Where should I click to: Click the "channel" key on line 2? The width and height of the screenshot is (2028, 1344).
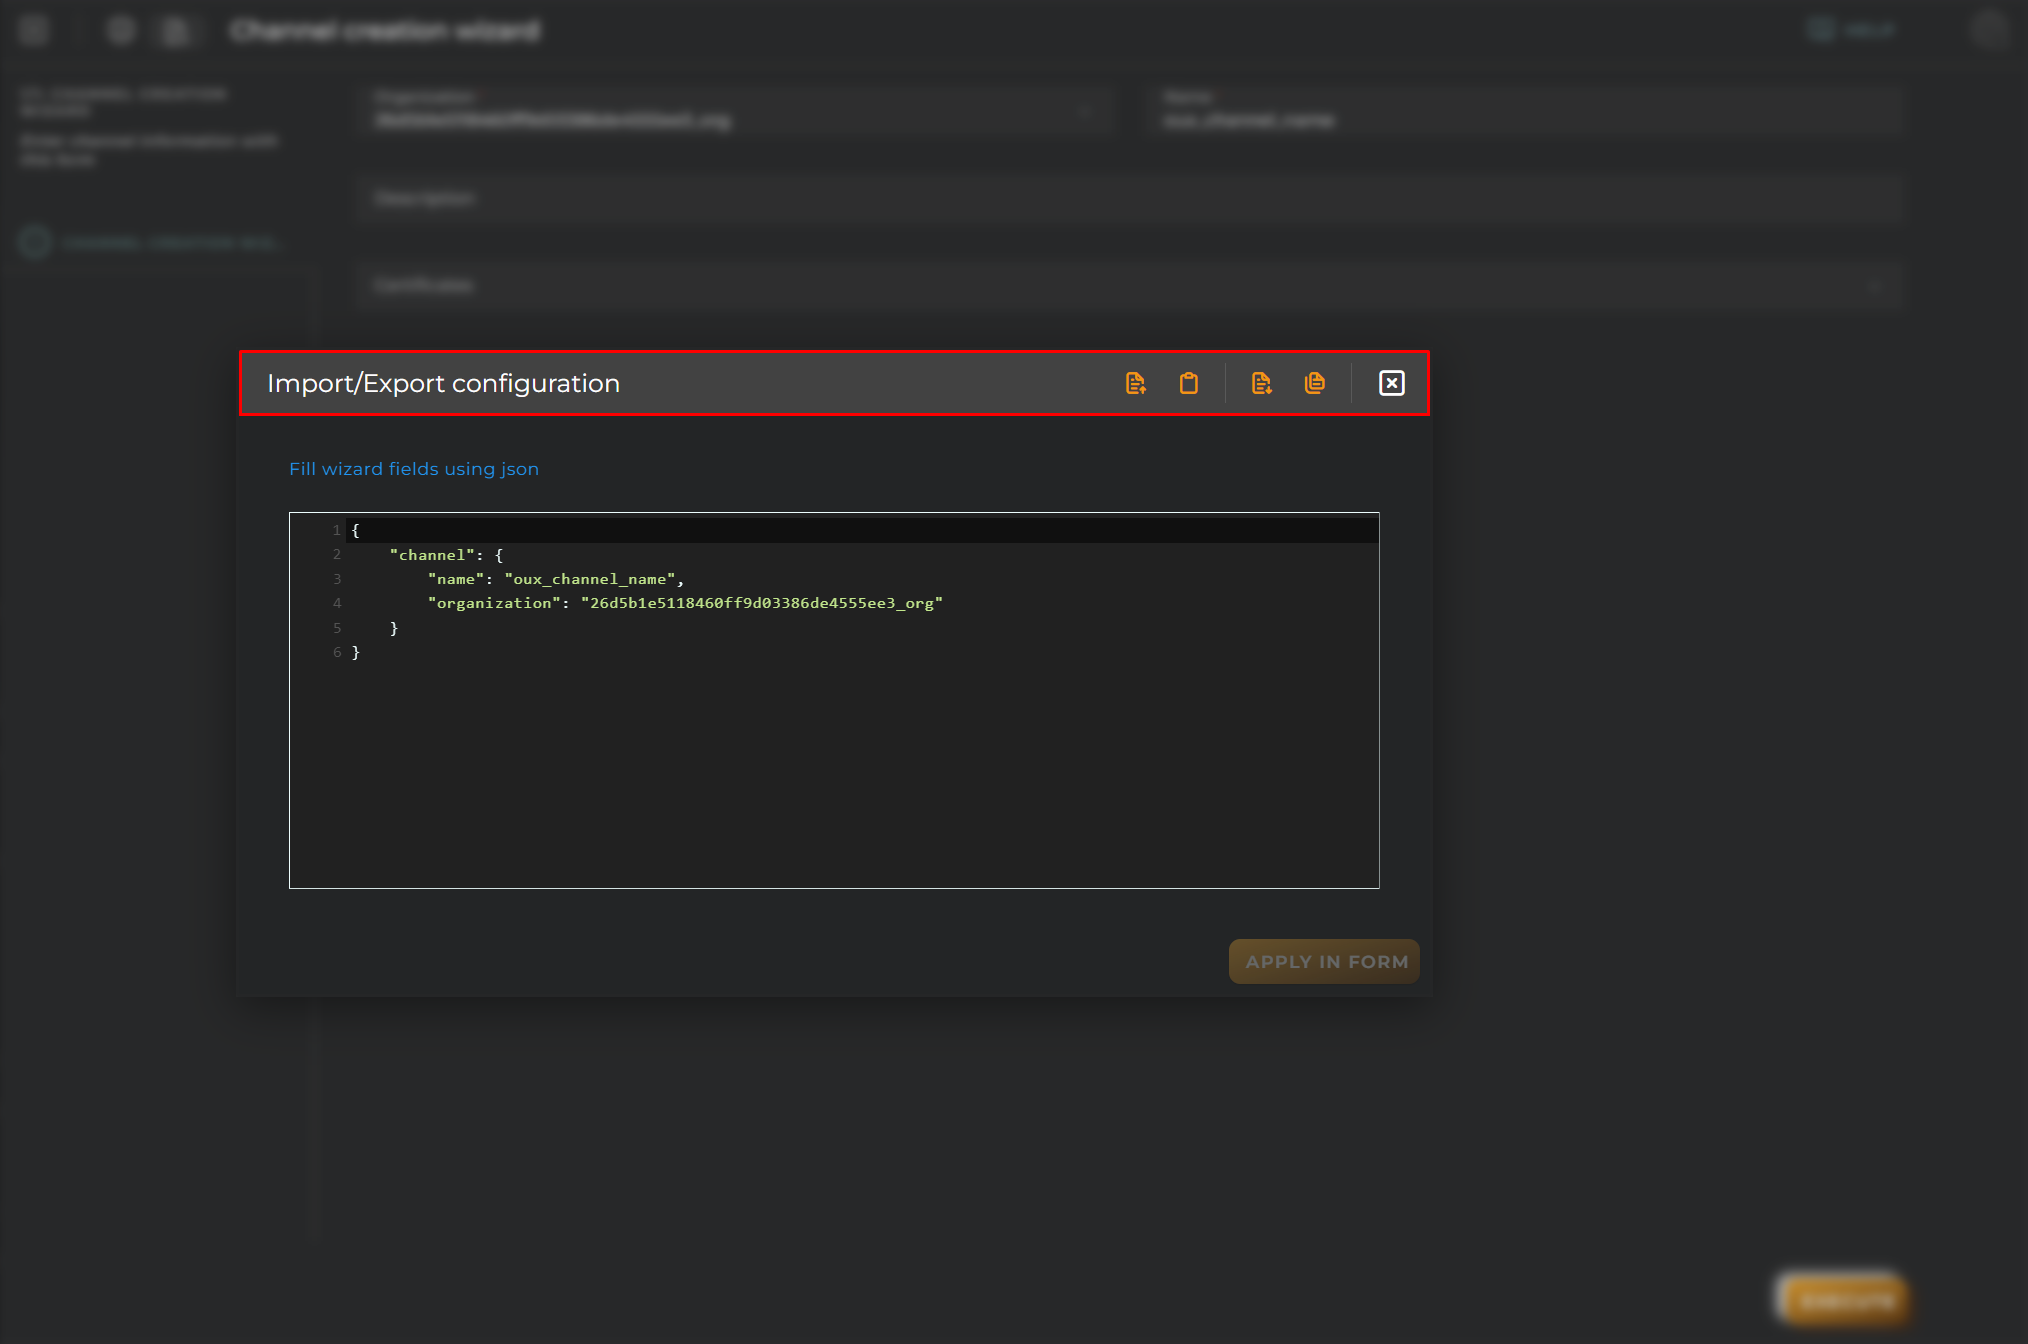tap(432, 555)
